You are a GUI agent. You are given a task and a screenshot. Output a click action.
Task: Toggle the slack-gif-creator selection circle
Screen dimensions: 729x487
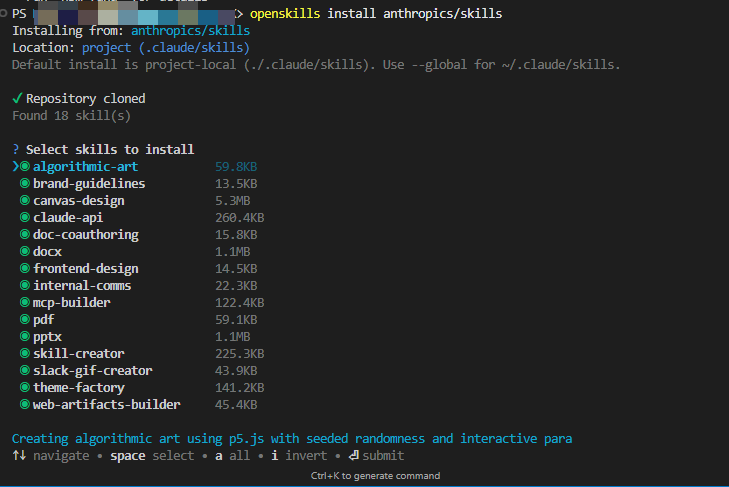coord(25,370)
